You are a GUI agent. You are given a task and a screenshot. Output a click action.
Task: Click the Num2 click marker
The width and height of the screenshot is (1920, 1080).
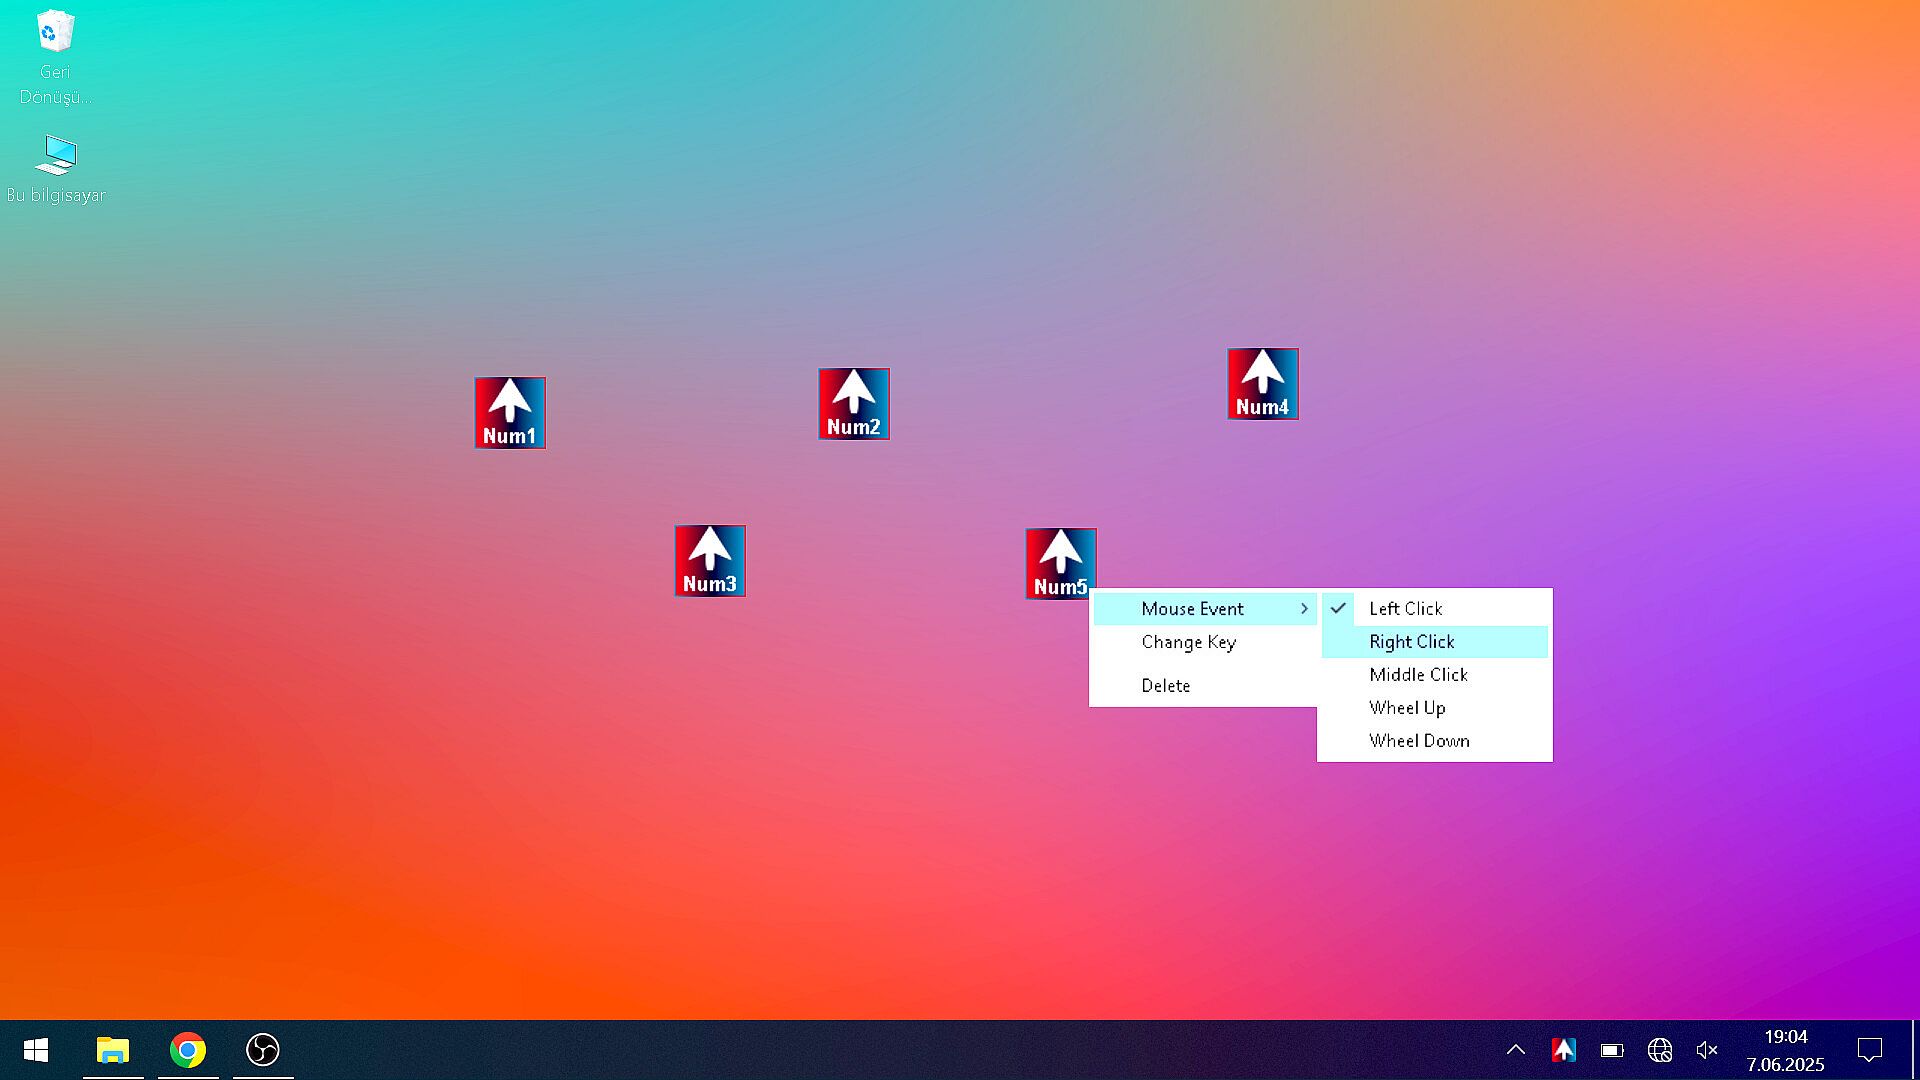[x=854, y=404]
